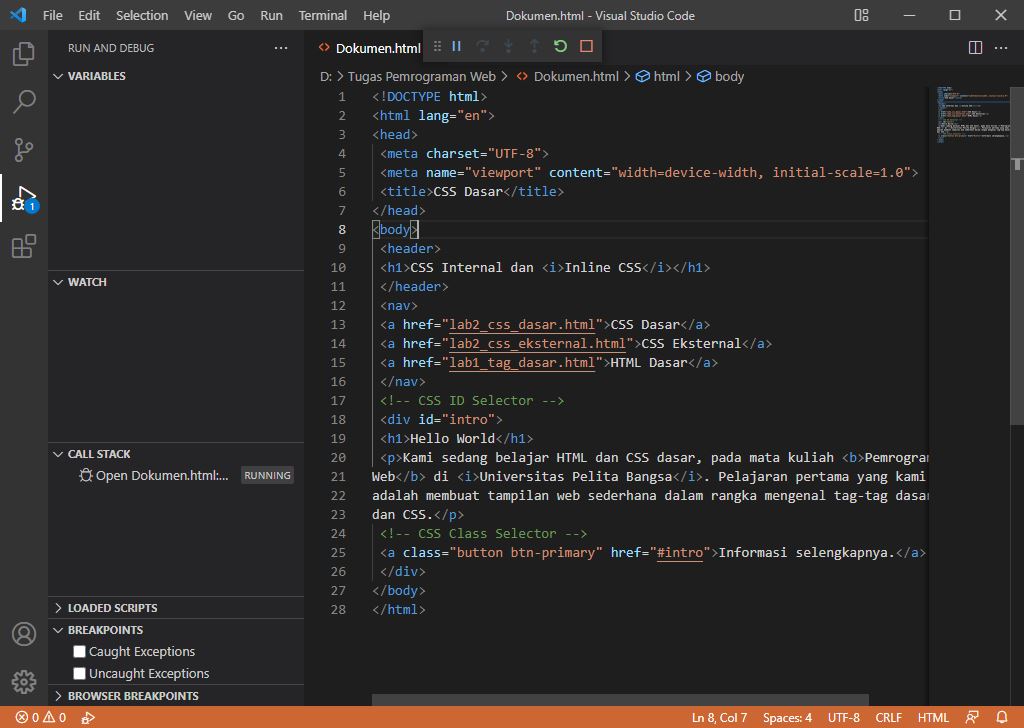Click line number 17 in the gutter
The width and height of the screenshot is (1024, 728).
(x=338, y=400)
